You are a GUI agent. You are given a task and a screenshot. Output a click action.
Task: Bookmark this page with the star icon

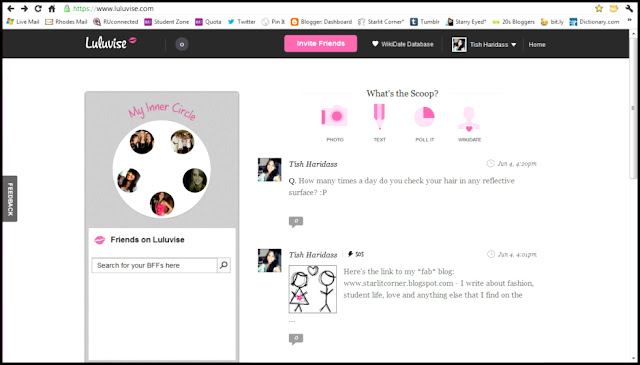coord(599,9)
